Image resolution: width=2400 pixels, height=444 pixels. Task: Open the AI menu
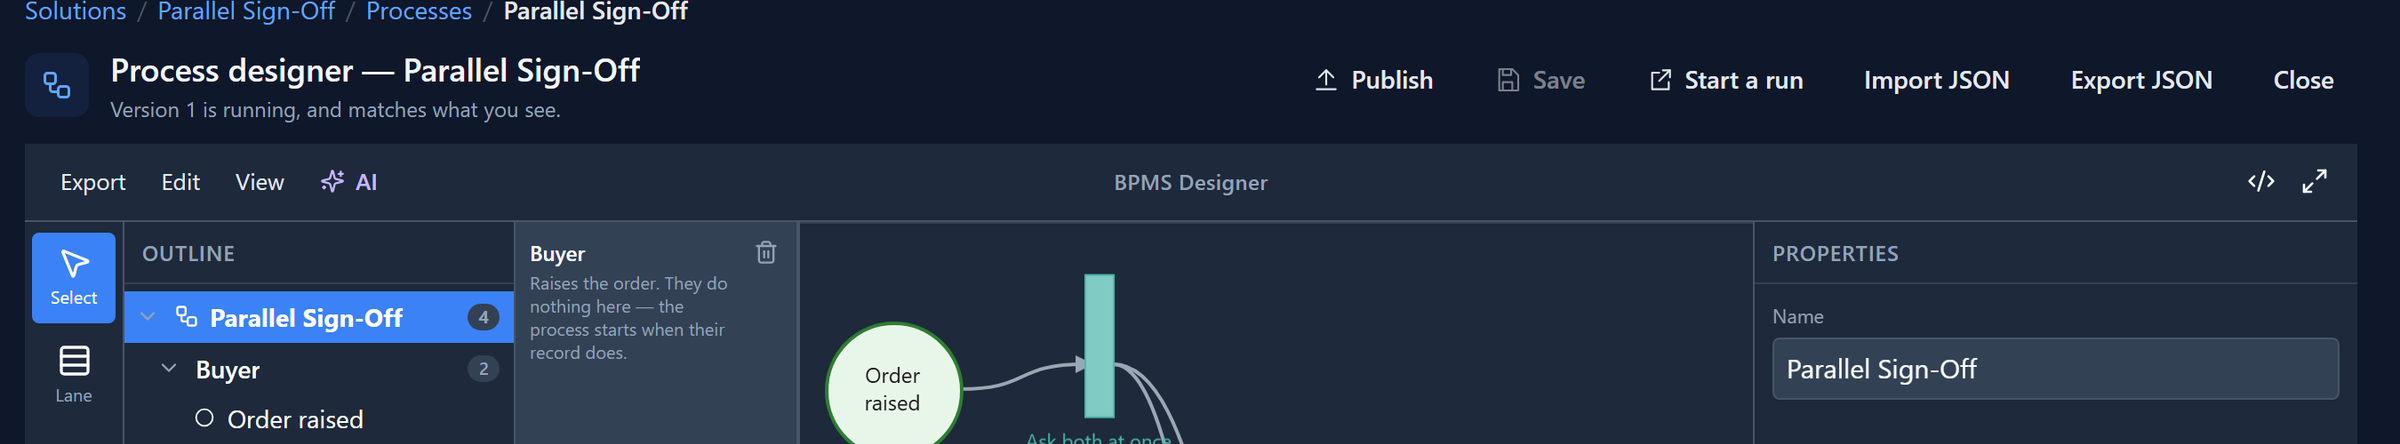coord(349,182)
